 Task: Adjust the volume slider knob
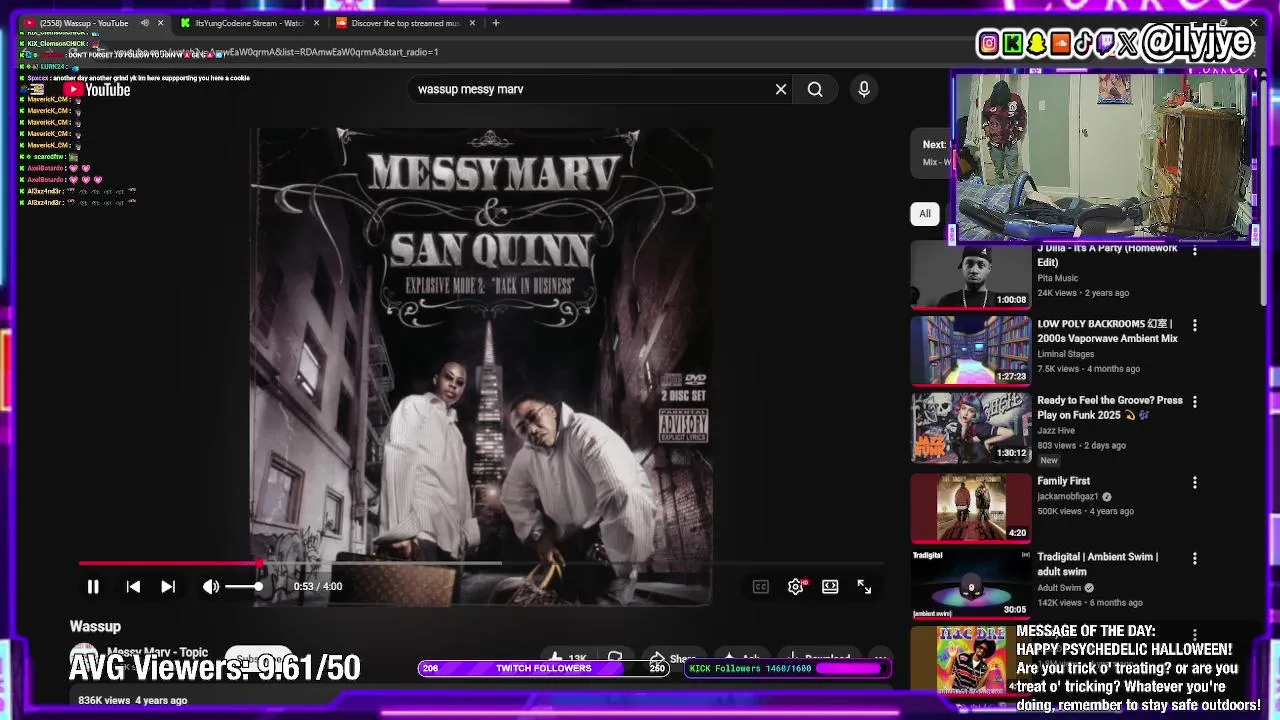[x=258, y=587]
